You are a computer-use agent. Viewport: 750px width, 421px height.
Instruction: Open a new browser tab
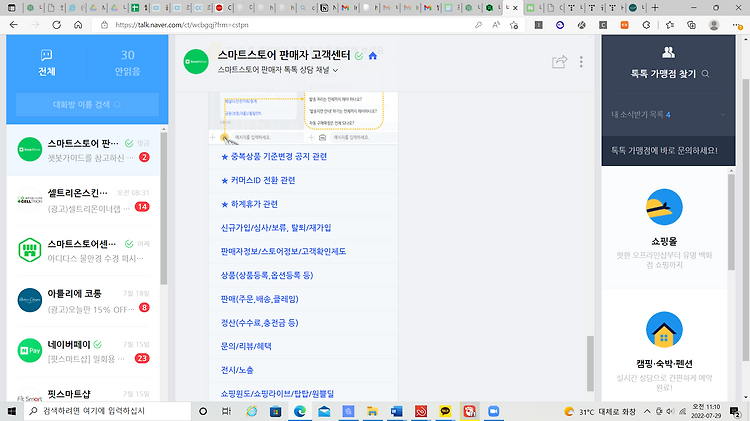tap(655, 8)
